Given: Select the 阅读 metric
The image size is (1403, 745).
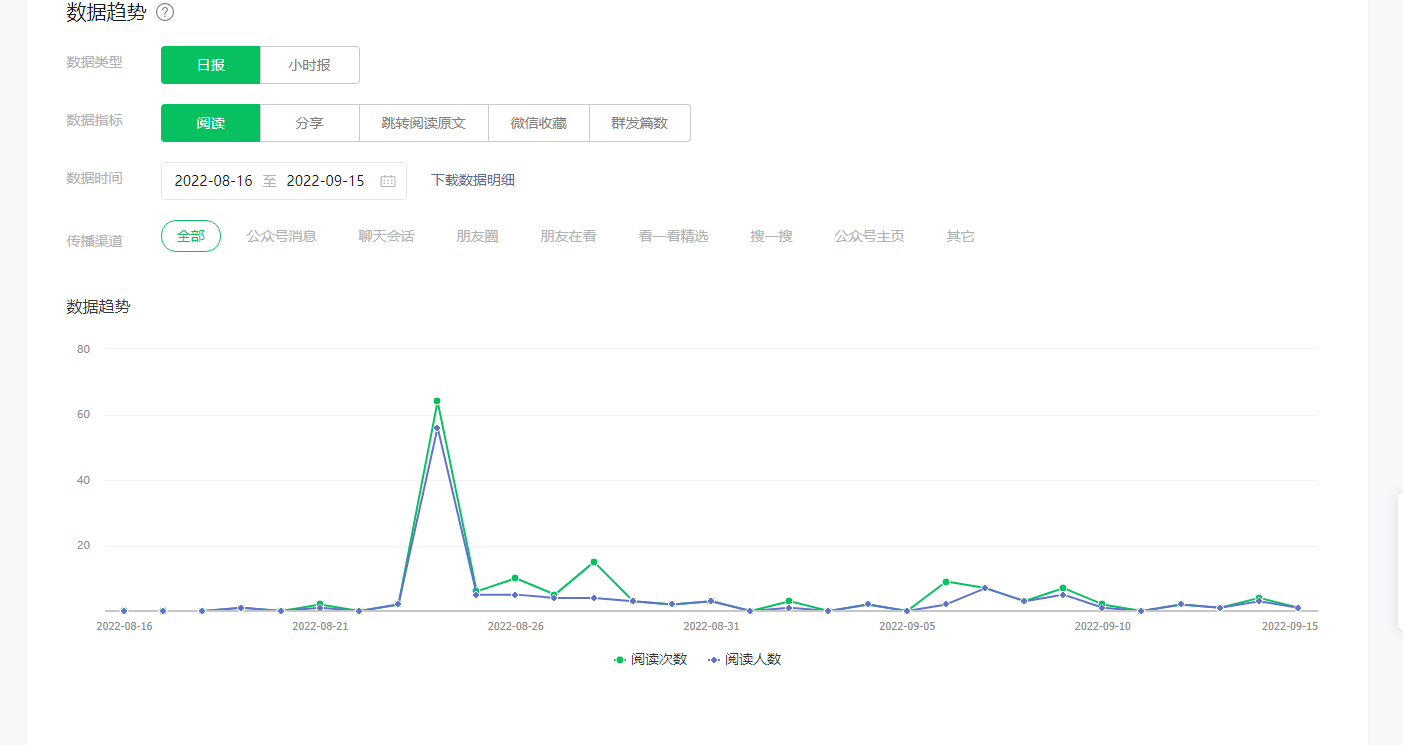Looking at the screenshot, I should click(210, 123).
